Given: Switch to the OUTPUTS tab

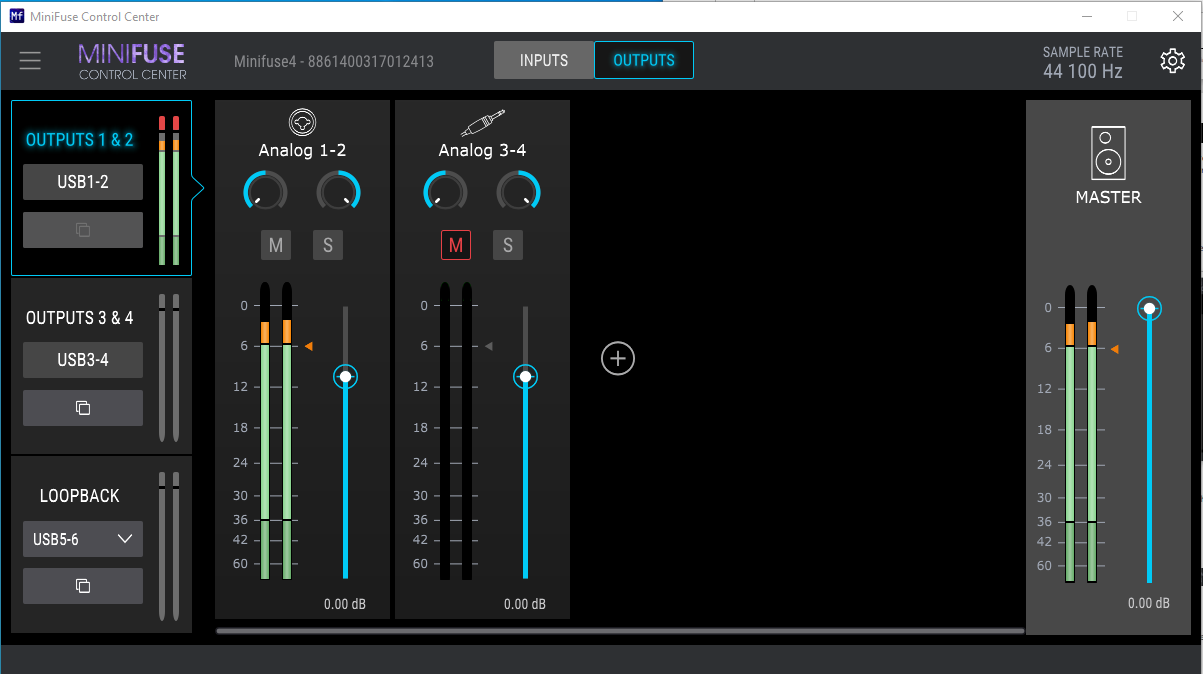Looking at the screenshot, I should pos(644,60).
